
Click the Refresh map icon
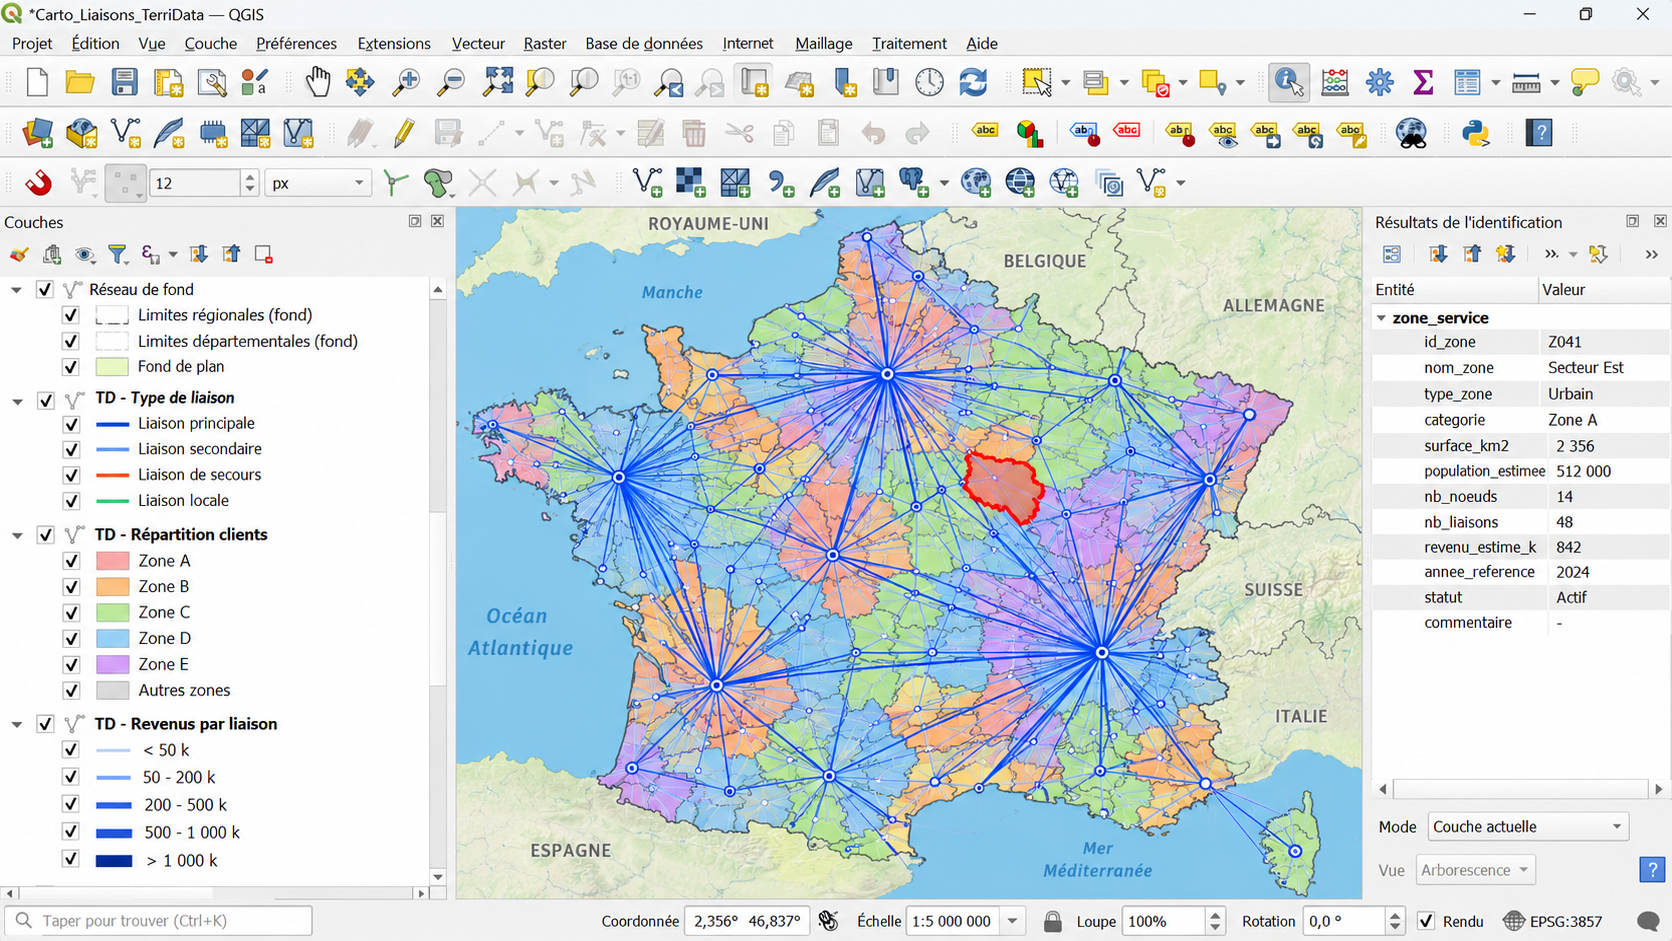pyautogui.click(x=973, y=82)
